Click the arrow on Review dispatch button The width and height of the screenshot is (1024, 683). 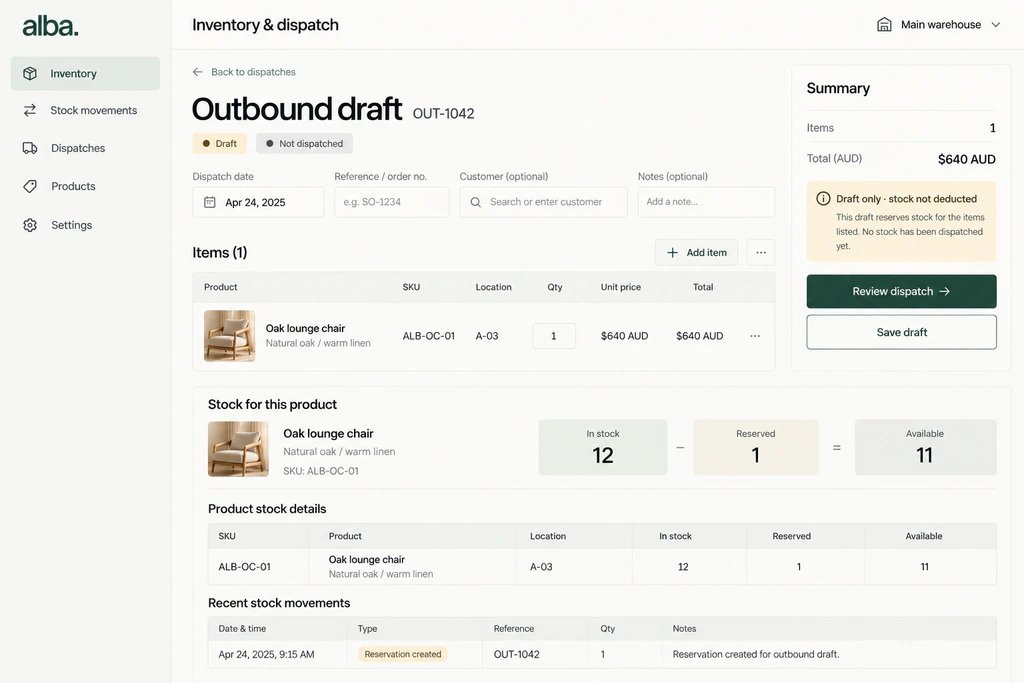pyautogui.click(x=944, y=291)
